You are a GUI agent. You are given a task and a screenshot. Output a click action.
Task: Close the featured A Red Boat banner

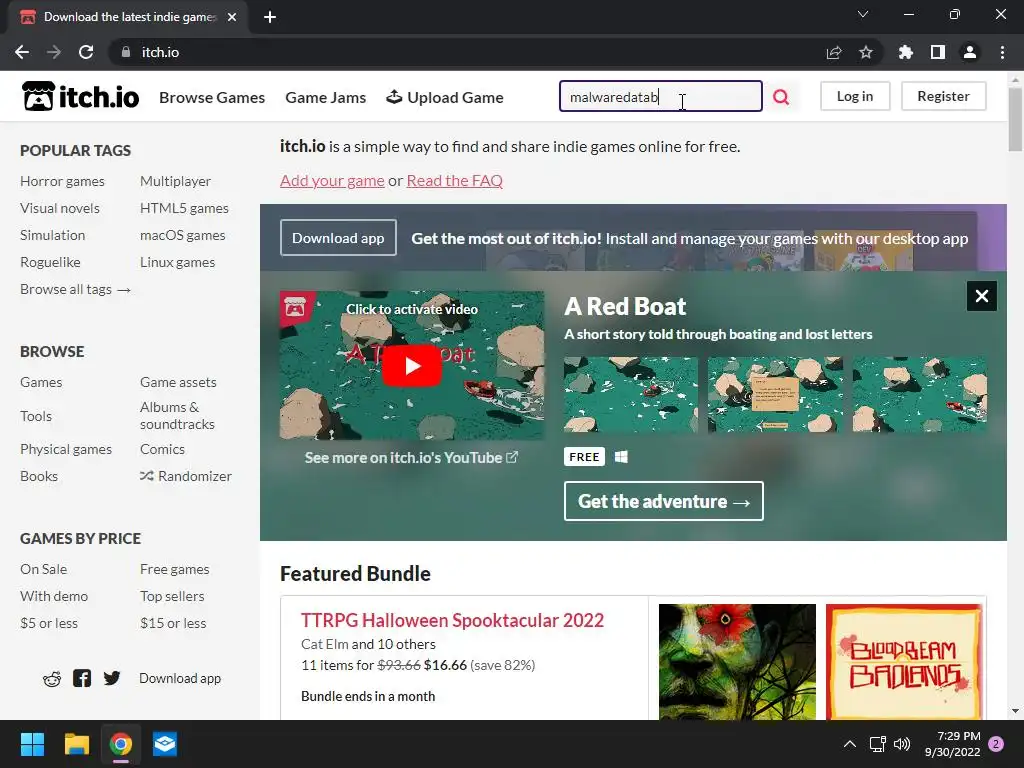(x=982, y=296)
